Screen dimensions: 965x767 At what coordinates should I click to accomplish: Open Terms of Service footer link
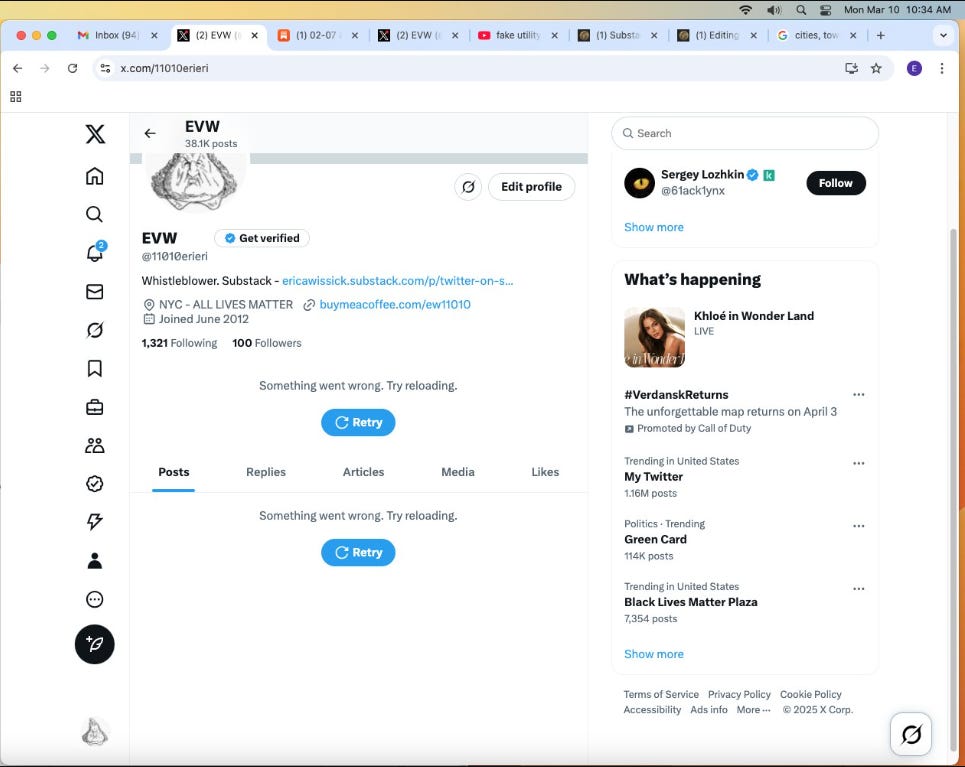point(661,694)
